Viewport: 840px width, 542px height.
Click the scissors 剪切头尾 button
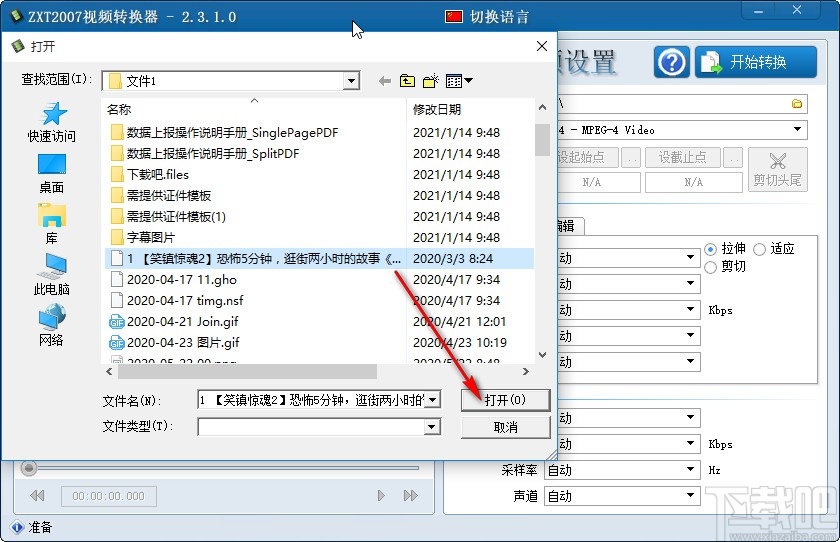(x=777, y=169)
